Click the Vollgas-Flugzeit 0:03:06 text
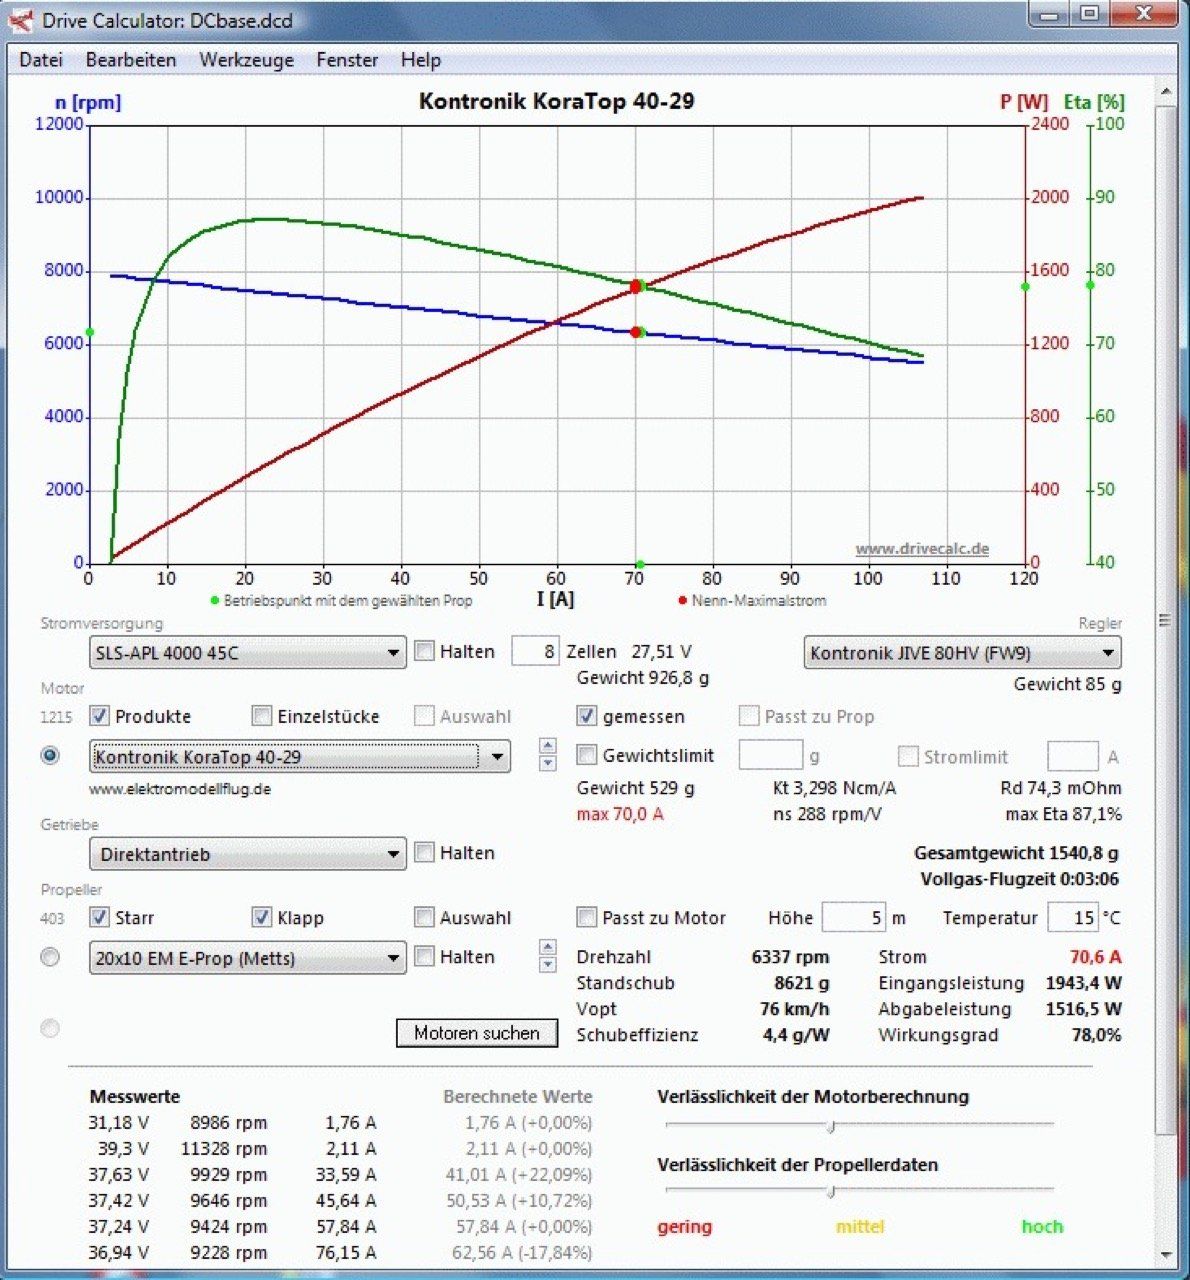Screen dimensions: 1190x1280 (1020, 879)
